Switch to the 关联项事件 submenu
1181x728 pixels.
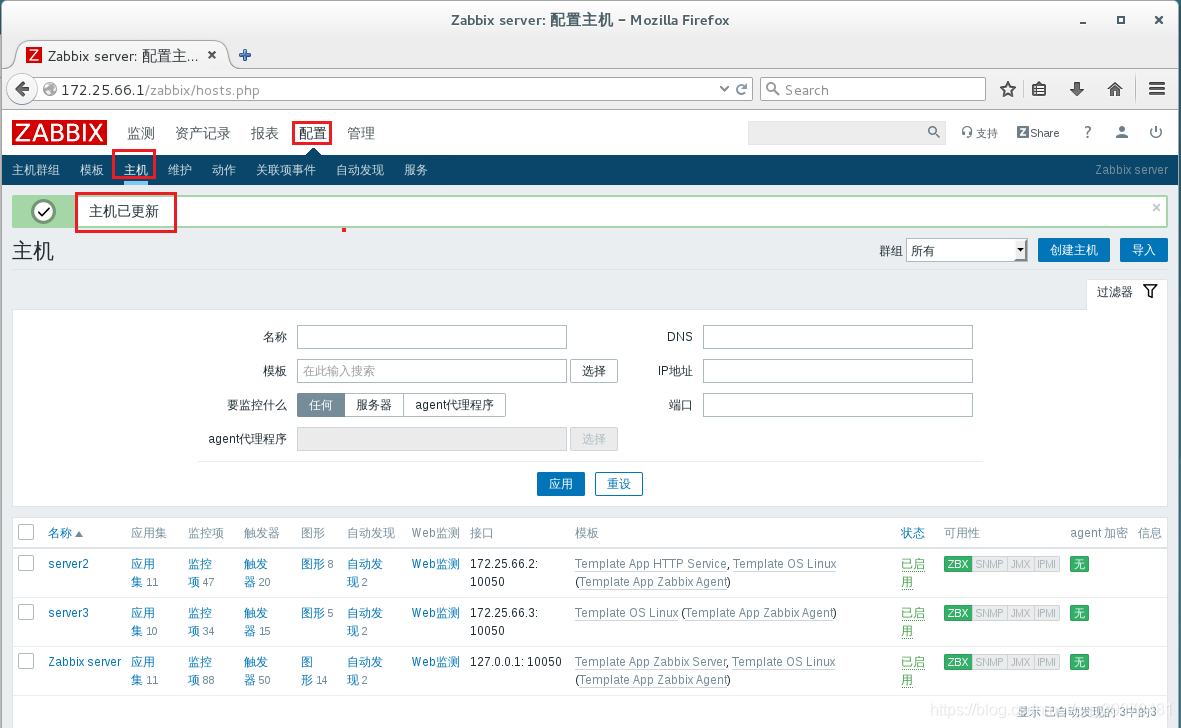286,170
